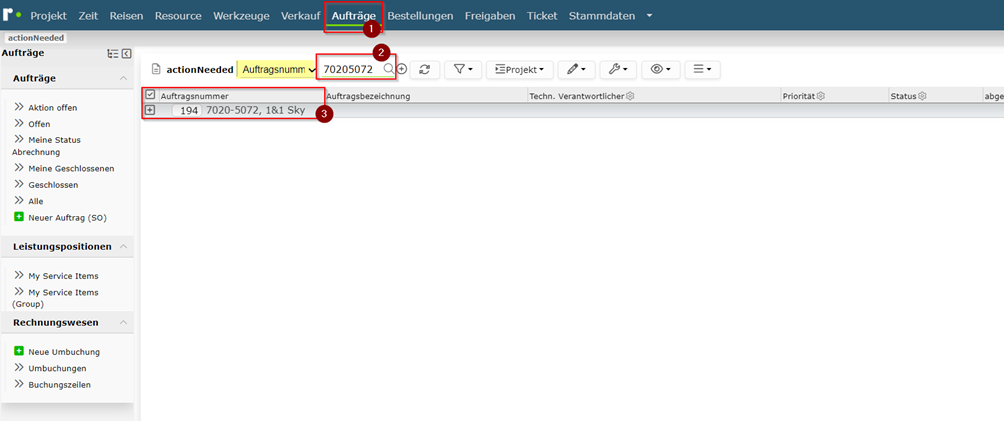The width and height of the screenshot is (1004, 421).
Task: Open Umbuchungen list
Action: 57,368
